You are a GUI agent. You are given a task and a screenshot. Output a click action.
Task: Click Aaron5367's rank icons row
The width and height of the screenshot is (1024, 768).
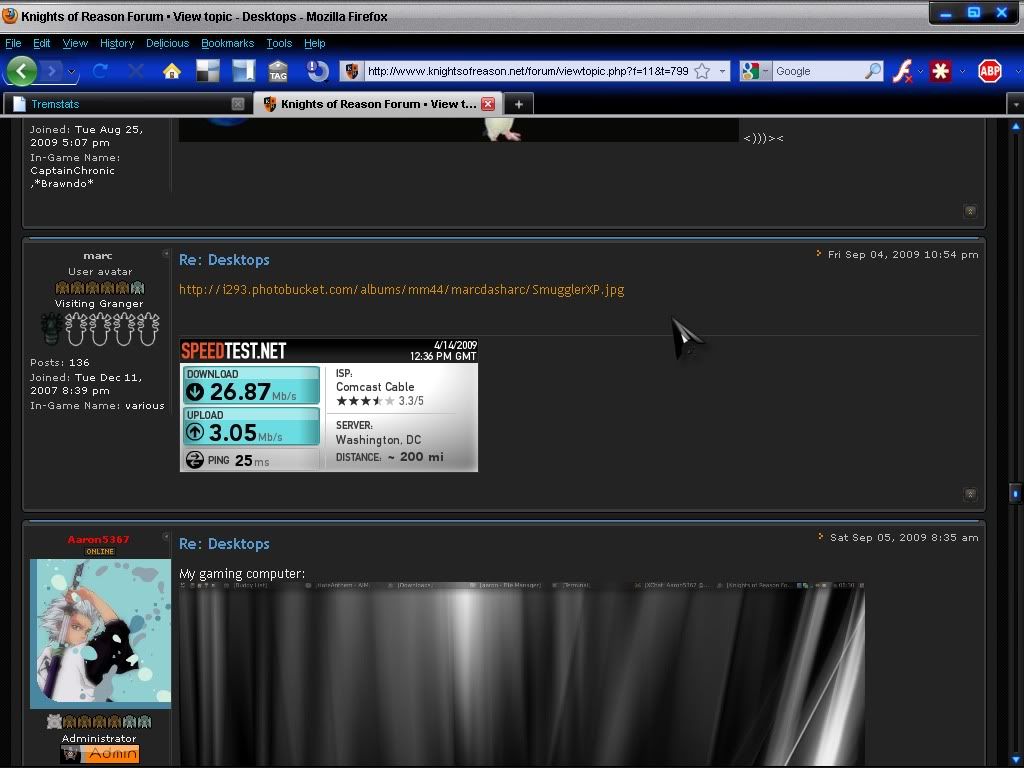point(99,722)
